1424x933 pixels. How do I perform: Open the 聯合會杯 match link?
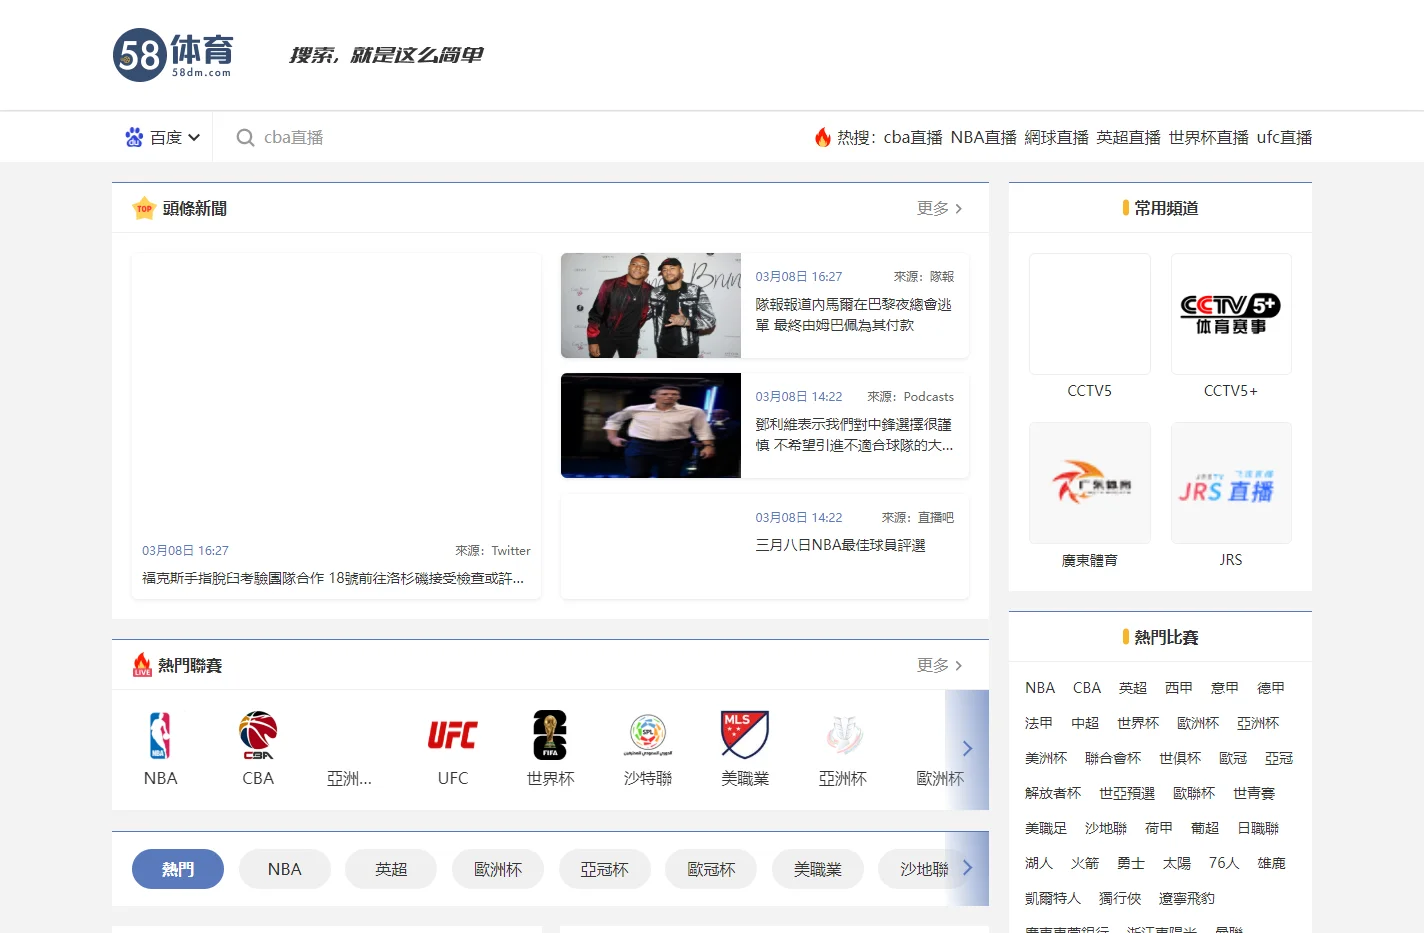coord(1113,758)
